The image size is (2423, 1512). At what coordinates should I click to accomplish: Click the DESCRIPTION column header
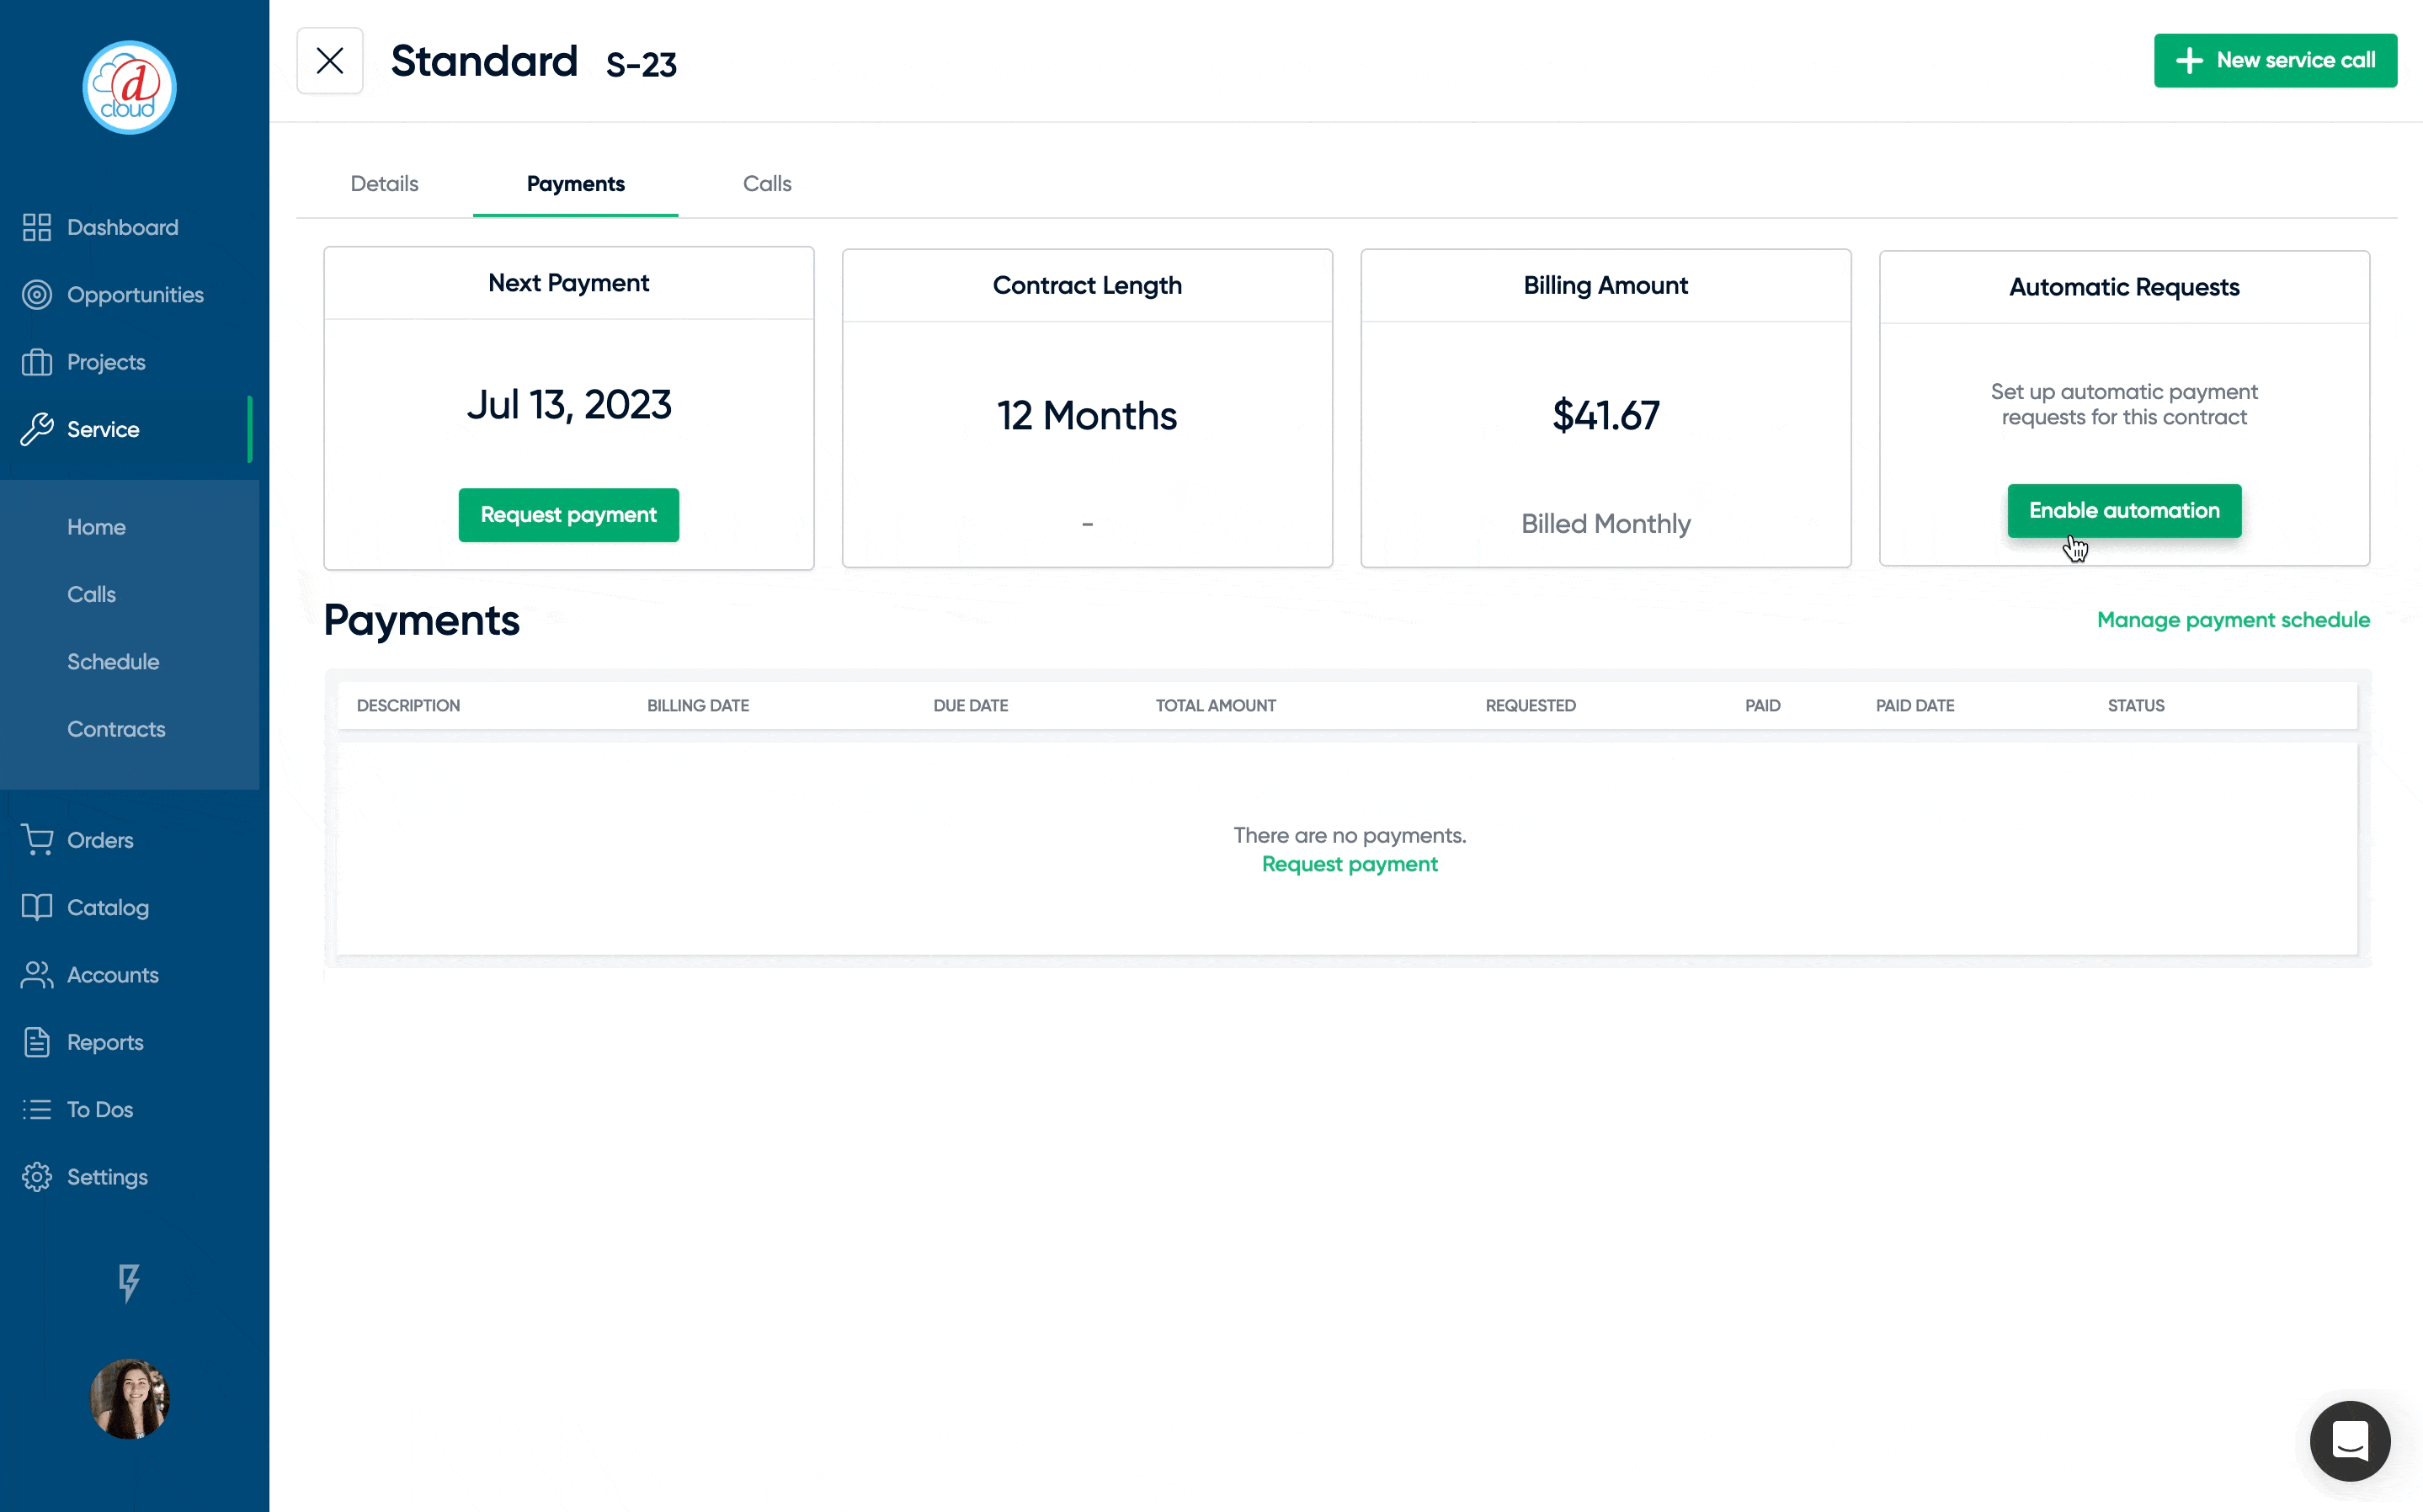408,705
